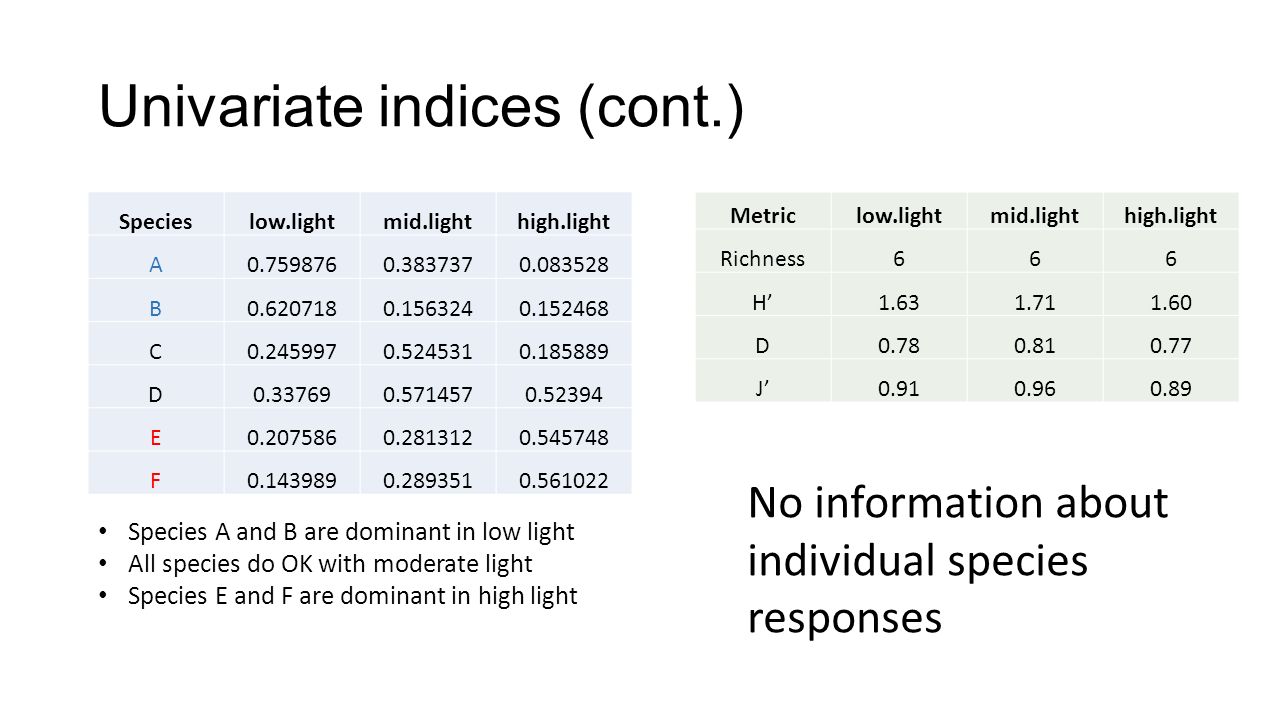Click bullet 'All species do OK with moderate light'
This screenshot has width=1280, height=720.
(330, 564)
